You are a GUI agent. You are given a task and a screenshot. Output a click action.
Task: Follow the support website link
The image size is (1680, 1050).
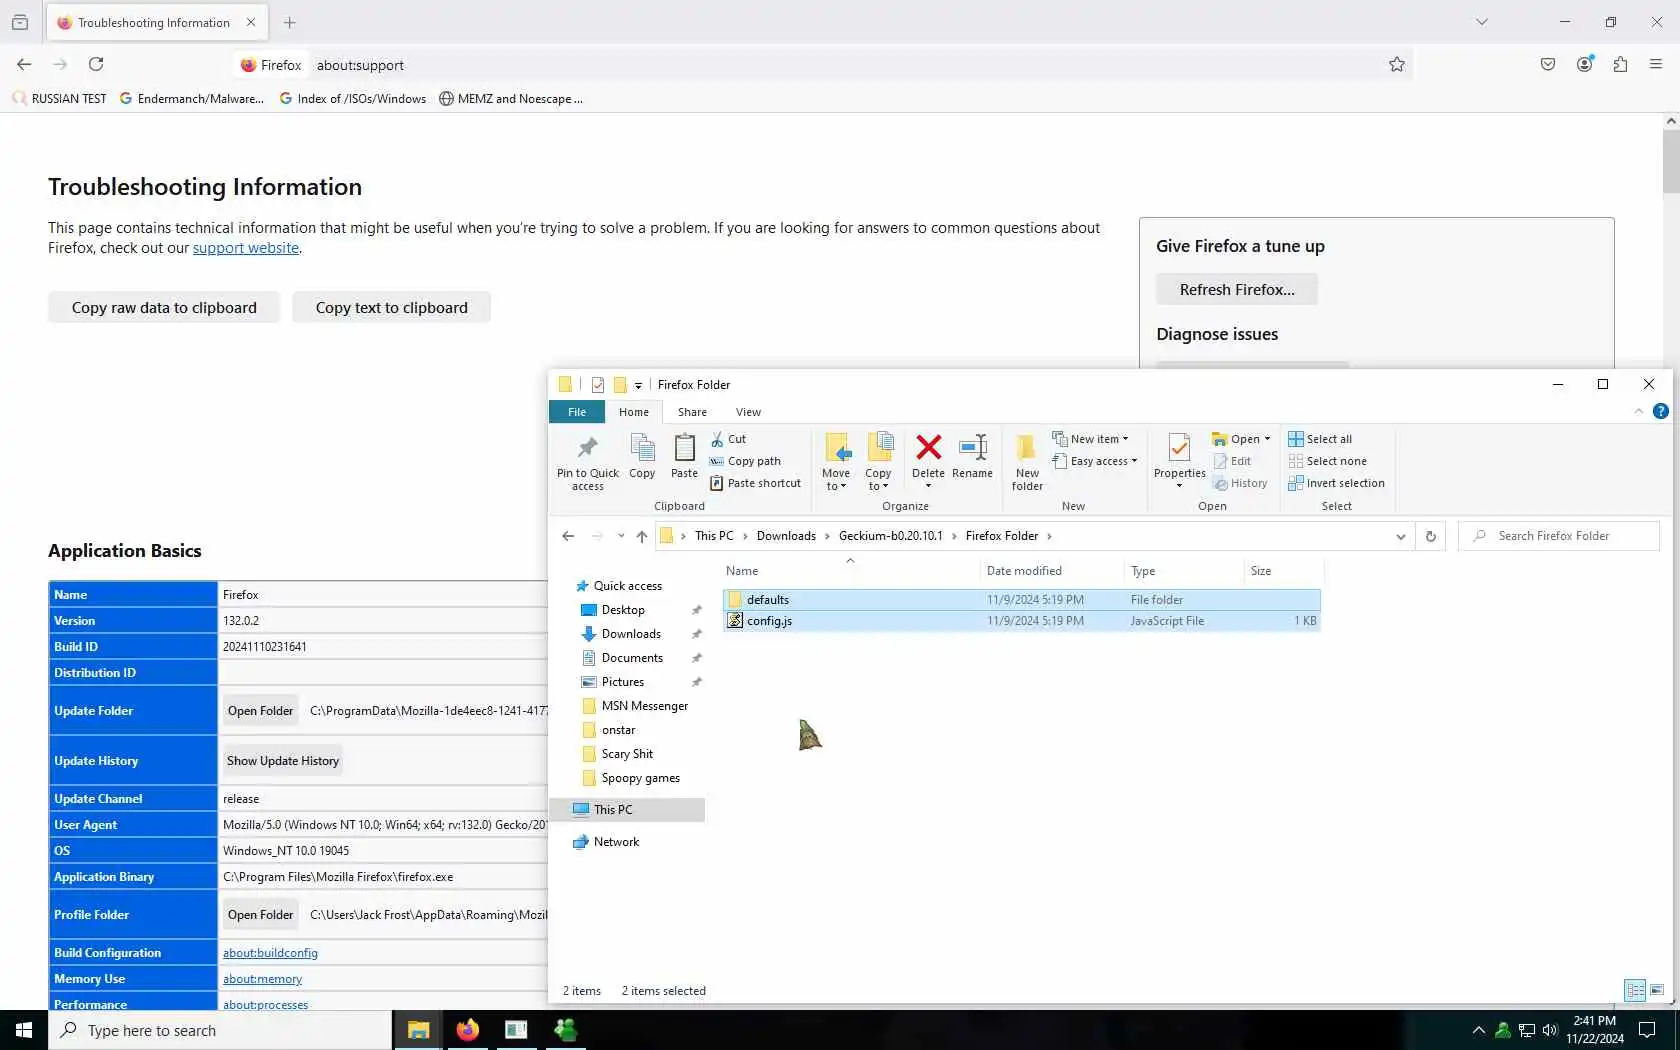[x=246, y=248]
